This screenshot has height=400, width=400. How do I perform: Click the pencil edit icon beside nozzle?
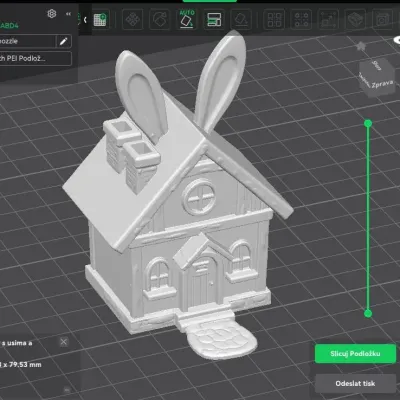[64, 41]
